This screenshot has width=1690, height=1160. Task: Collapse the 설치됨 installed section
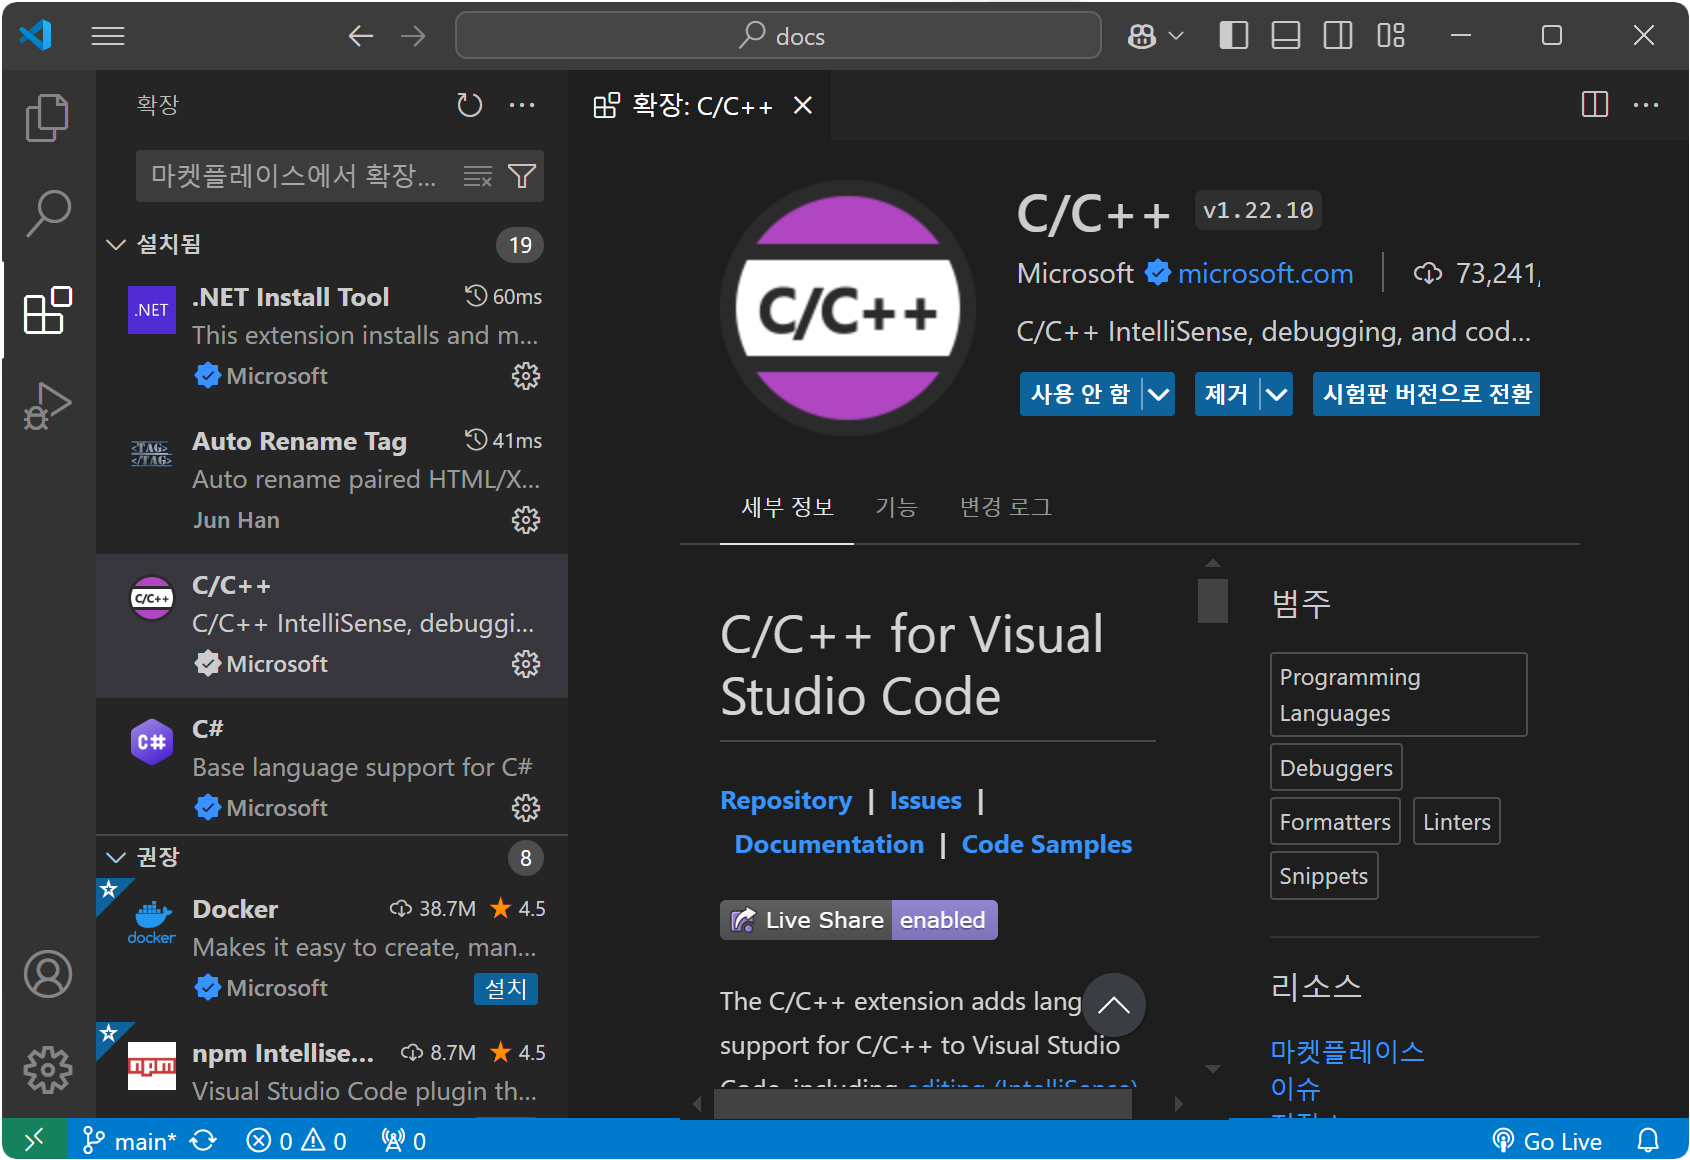116,245
